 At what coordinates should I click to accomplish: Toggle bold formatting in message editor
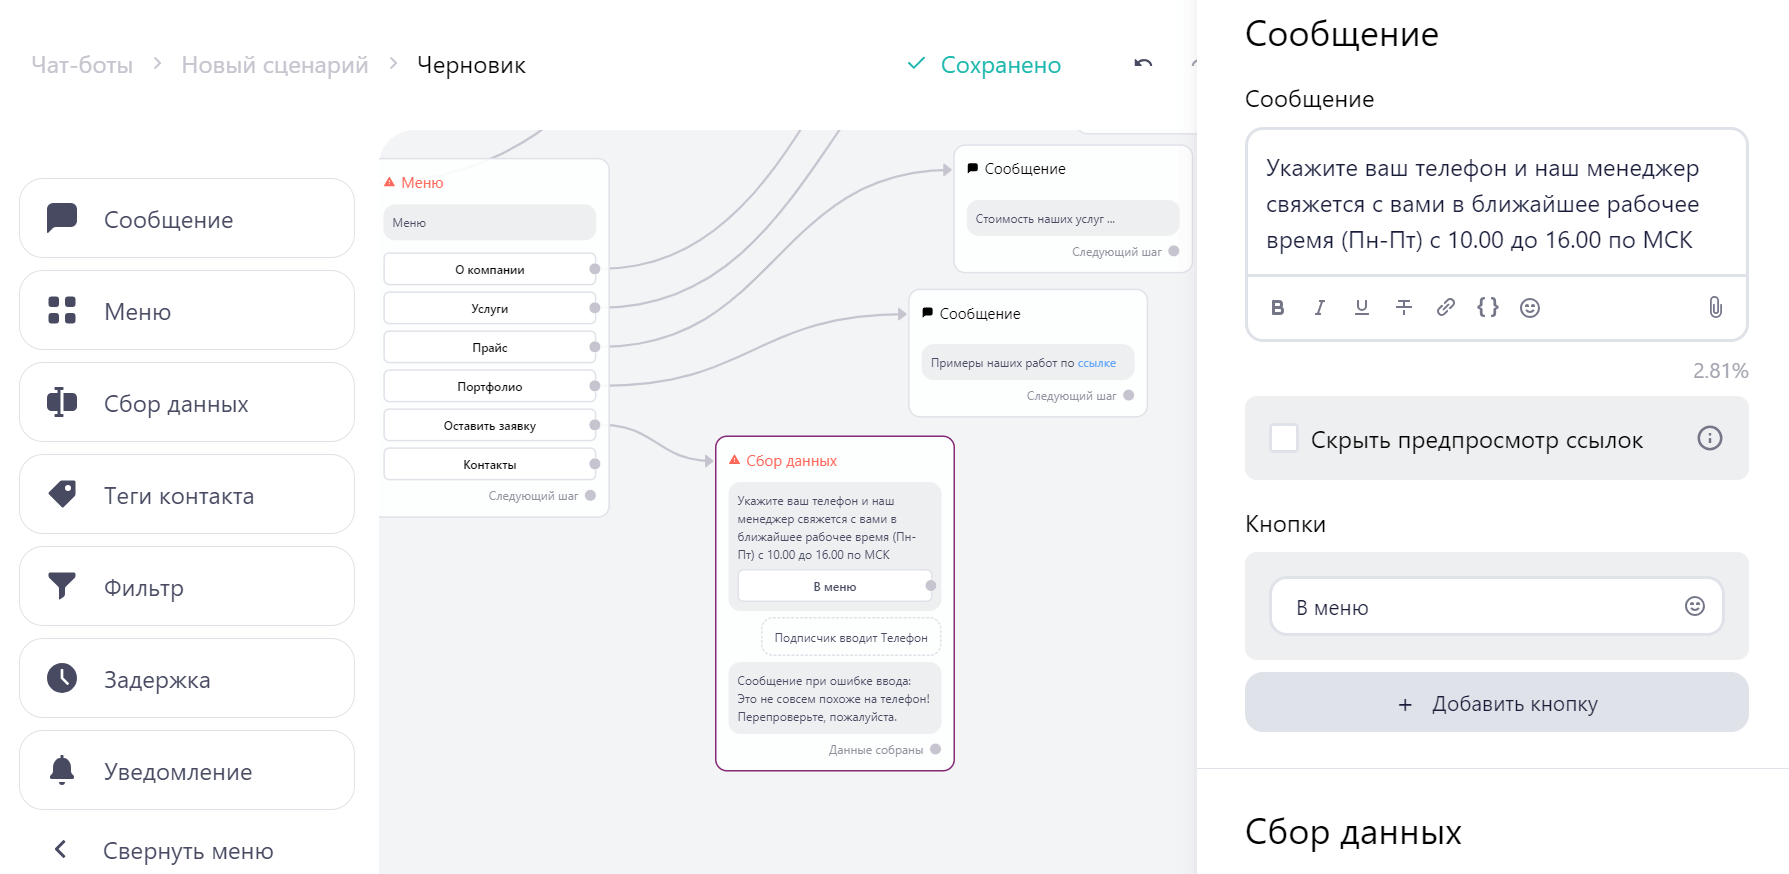pos(1277,308)
